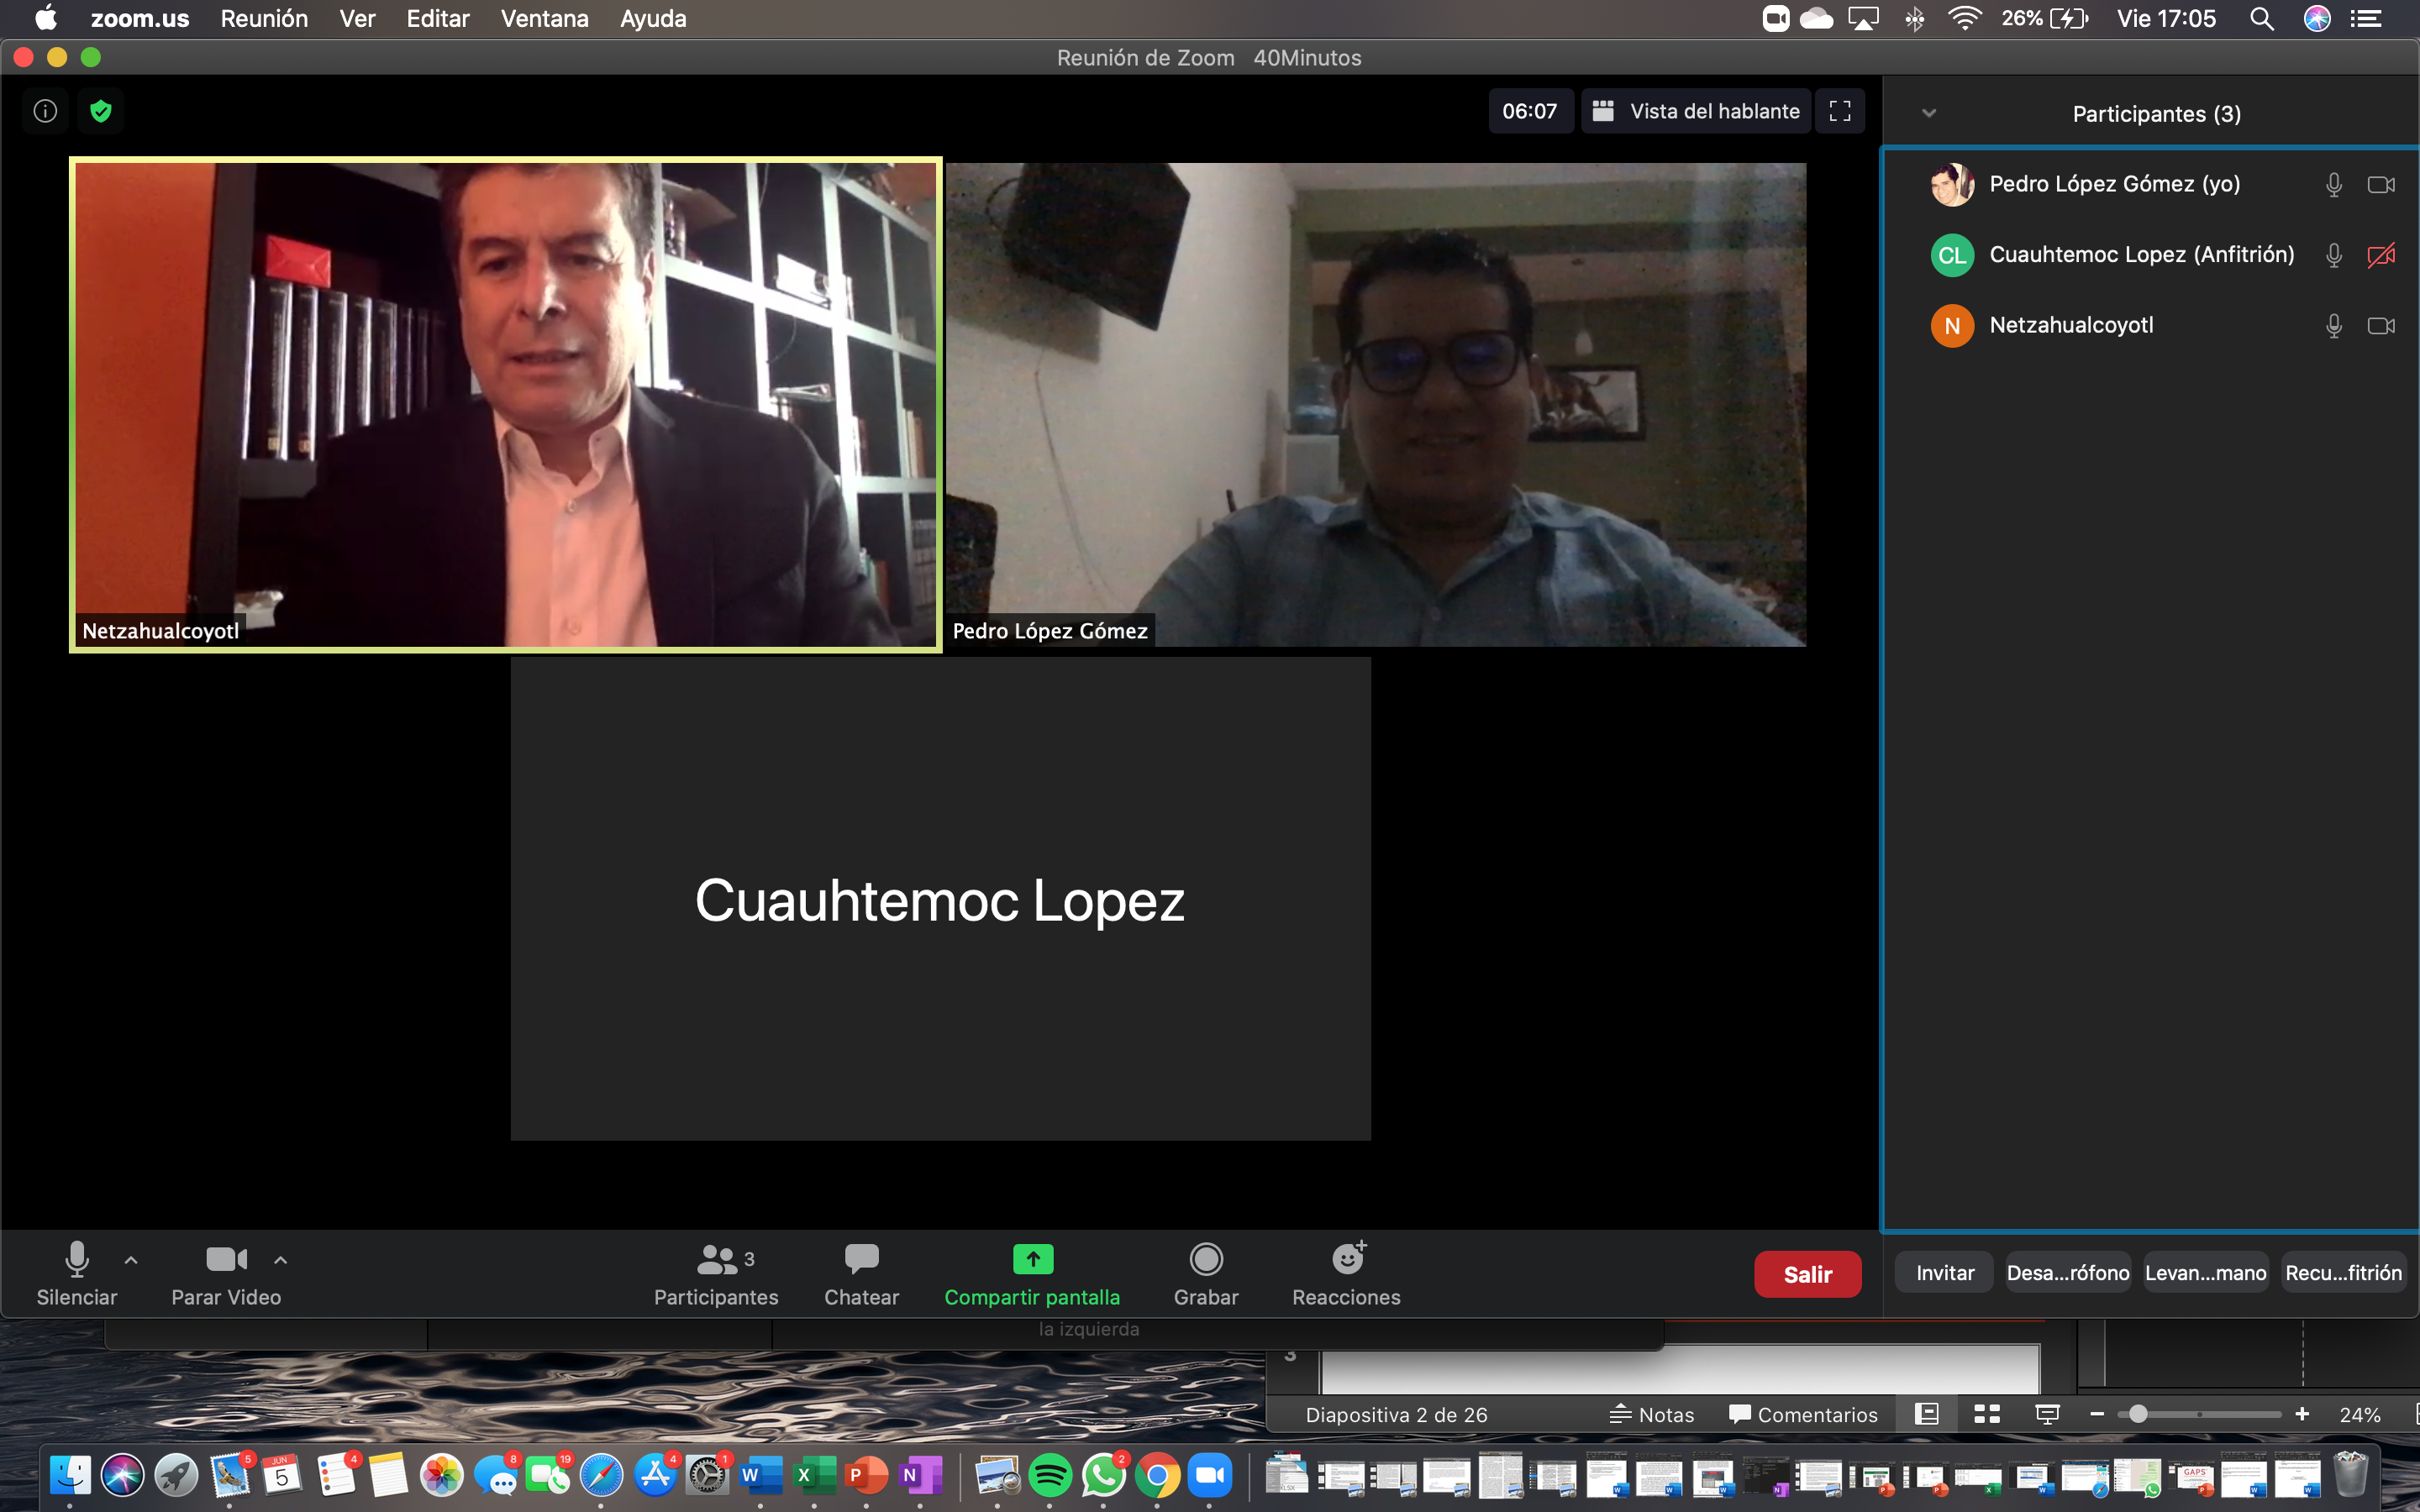The height and width of the screenshot is (1512, 2420).
Task: Select Pedro López Gómez avatar in list
Action: pos(1952,185)
